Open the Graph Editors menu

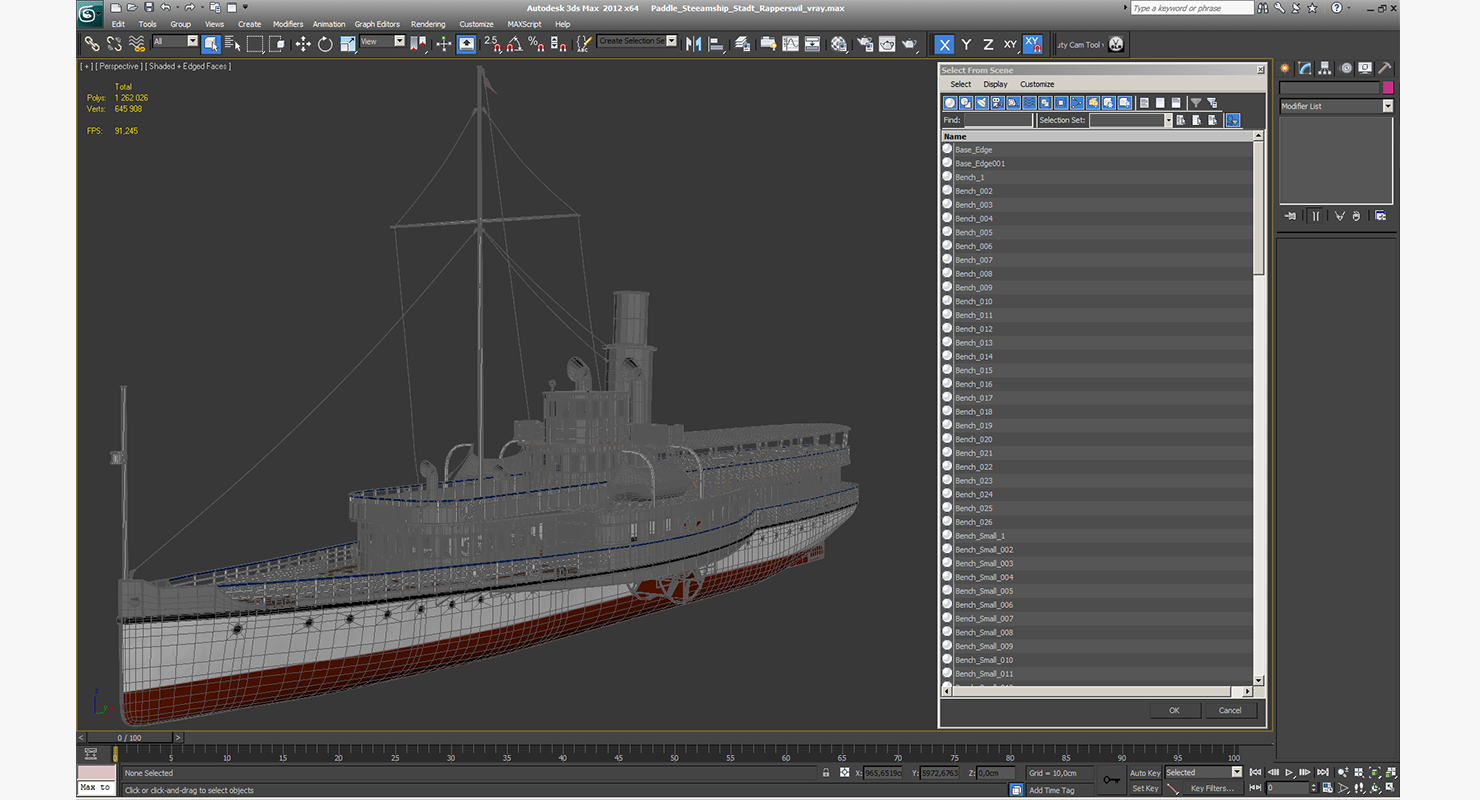(377, 24)
